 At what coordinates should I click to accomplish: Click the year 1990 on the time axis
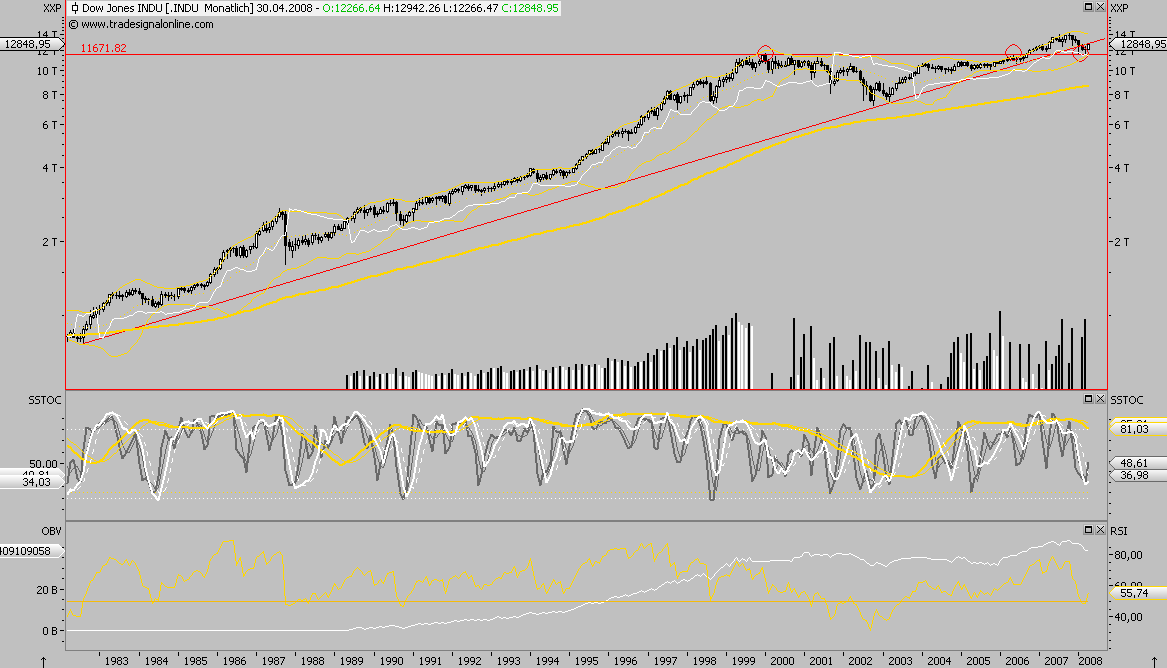[x=391, y=661]
